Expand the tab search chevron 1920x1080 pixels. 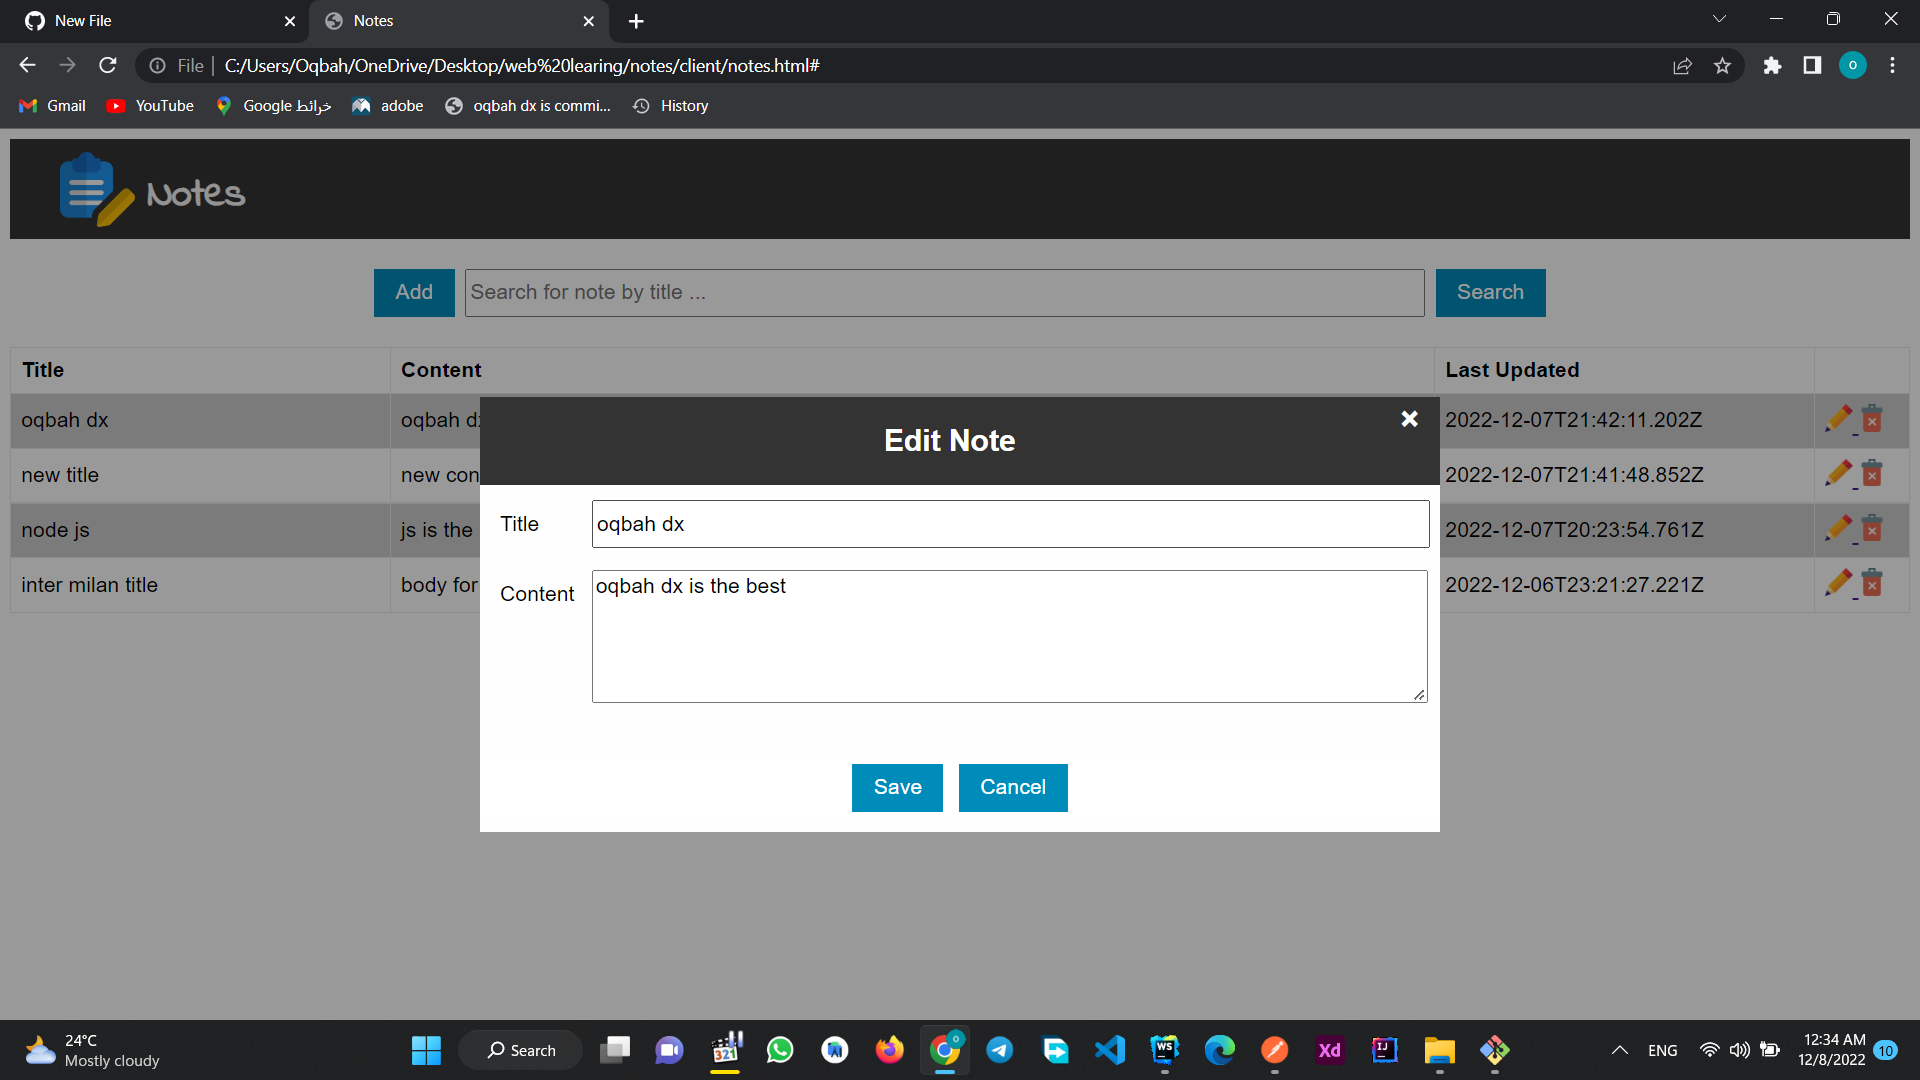[x=1719, y=19]
